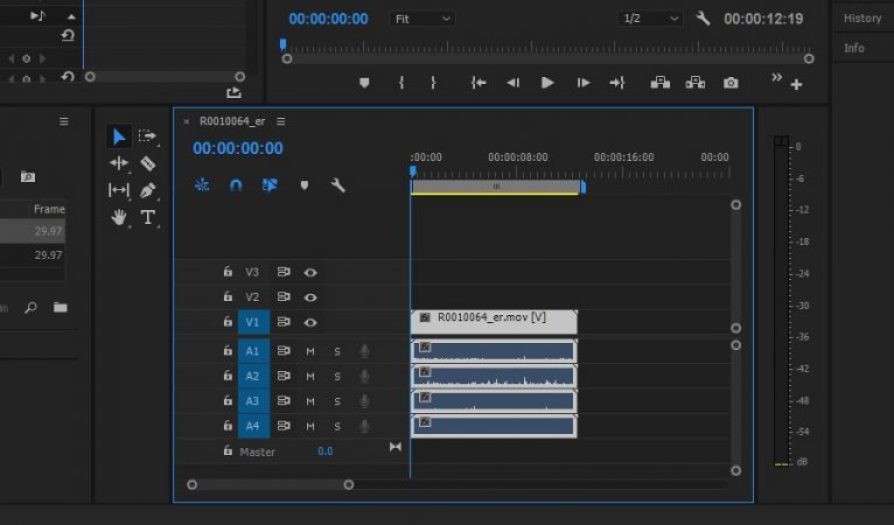Image resolution: width=894 pixels, height=525 pixels.
Task: Toggle V2 track output eye
Action: [x=310, y=297]
